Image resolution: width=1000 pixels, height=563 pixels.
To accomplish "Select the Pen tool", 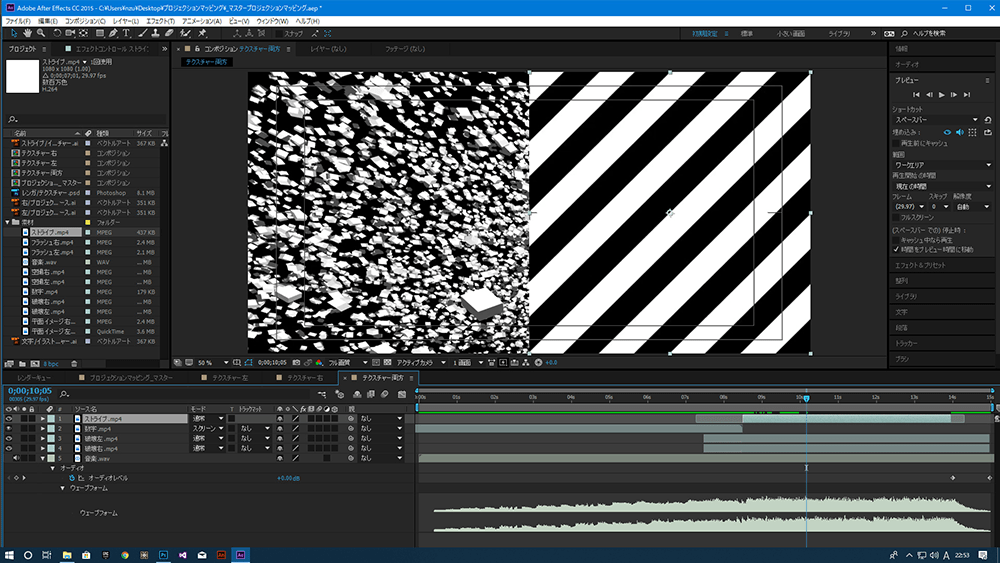I will [113, 33].
